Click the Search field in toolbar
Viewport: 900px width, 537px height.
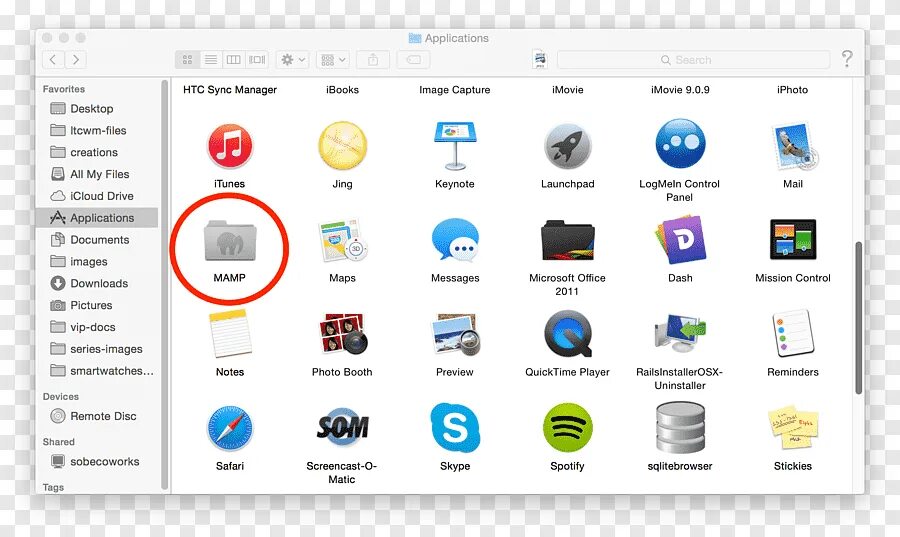click(693, 60)
